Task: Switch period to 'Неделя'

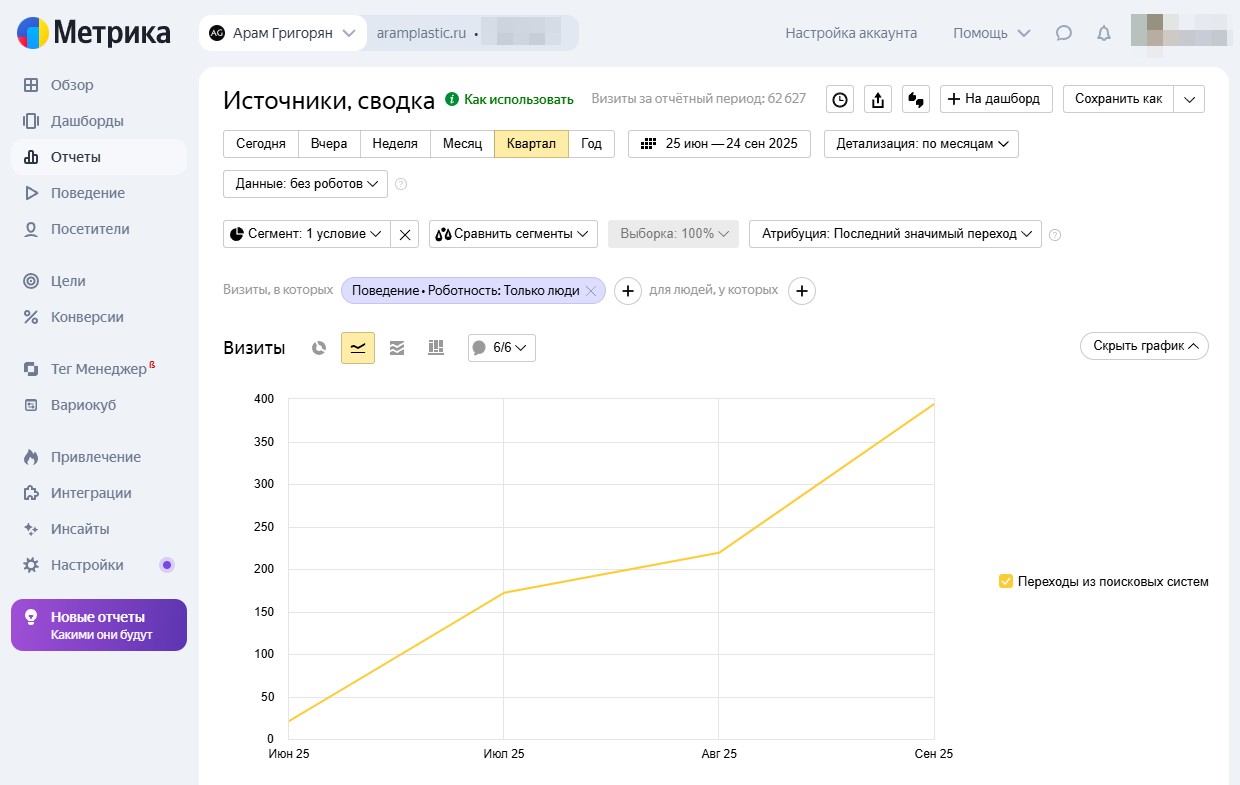Action: click(395, 144)
